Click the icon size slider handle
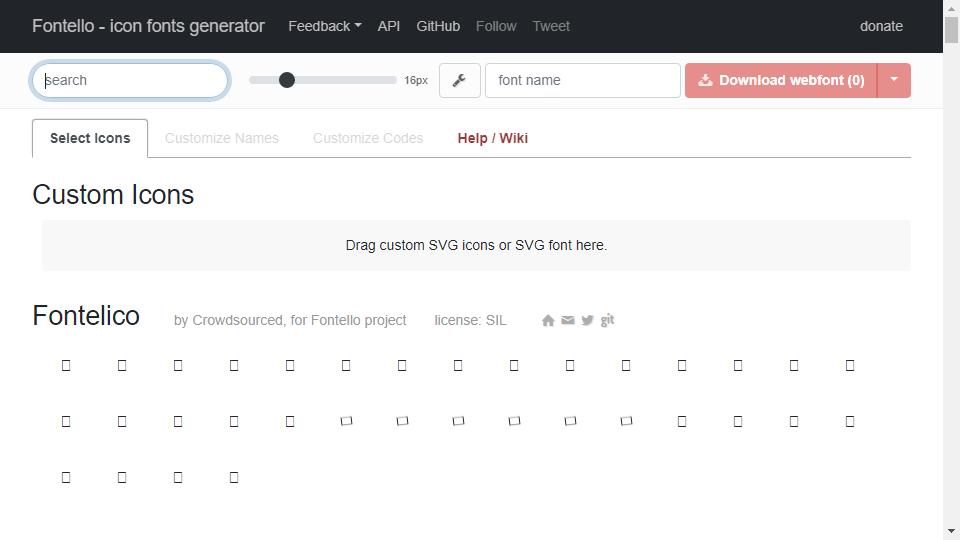This screenshot has height=540, width=960. [x=287, y=80]
